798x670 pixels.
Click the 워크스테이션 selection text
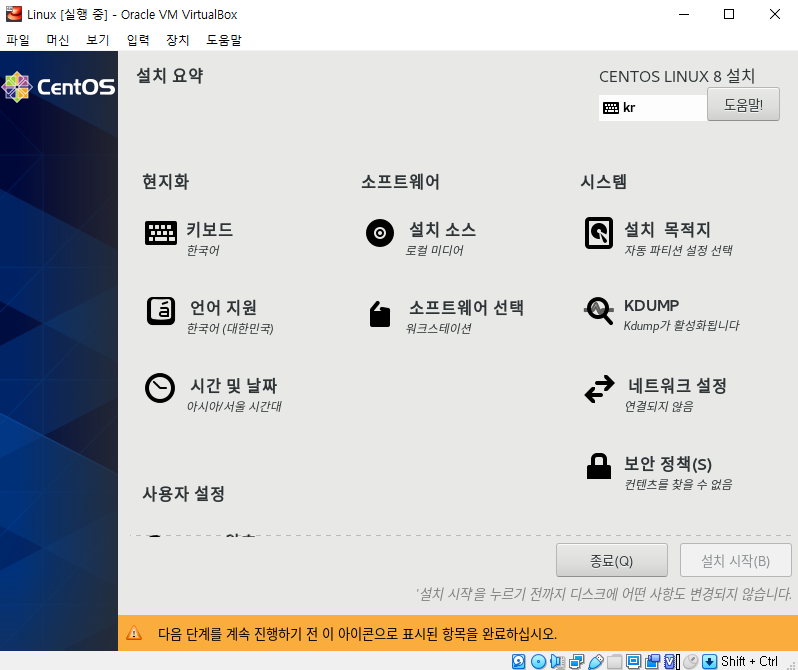pos(438,328)
